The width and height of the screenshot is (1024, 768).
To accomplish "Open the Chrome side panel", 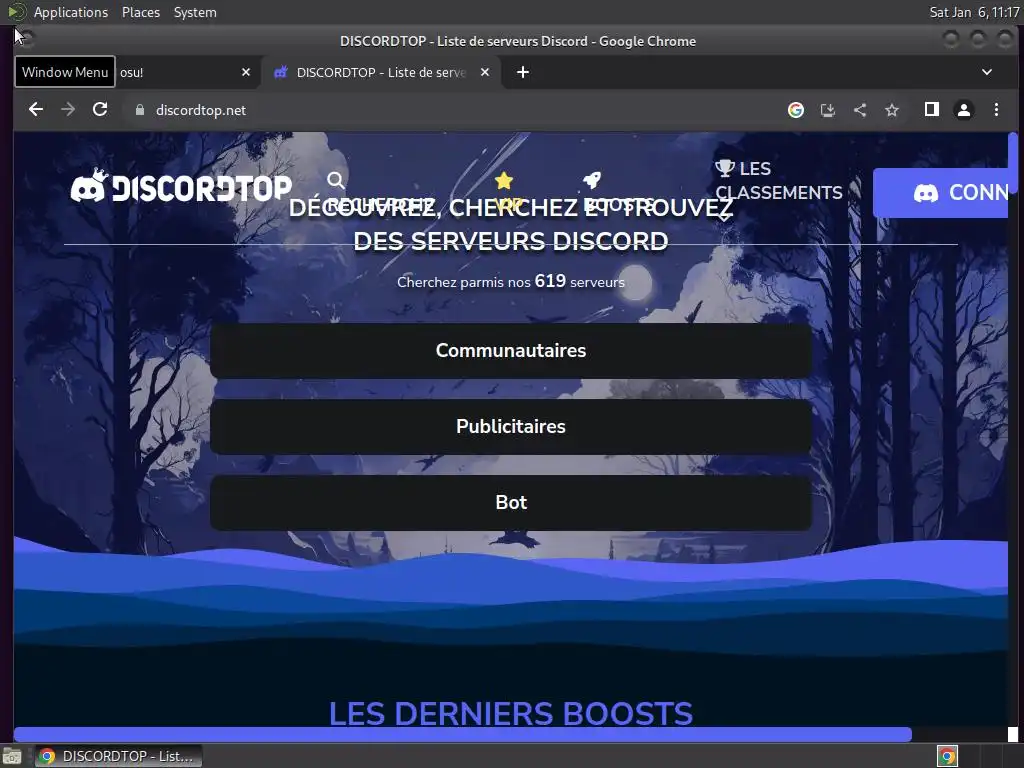I will pos(932,110).
